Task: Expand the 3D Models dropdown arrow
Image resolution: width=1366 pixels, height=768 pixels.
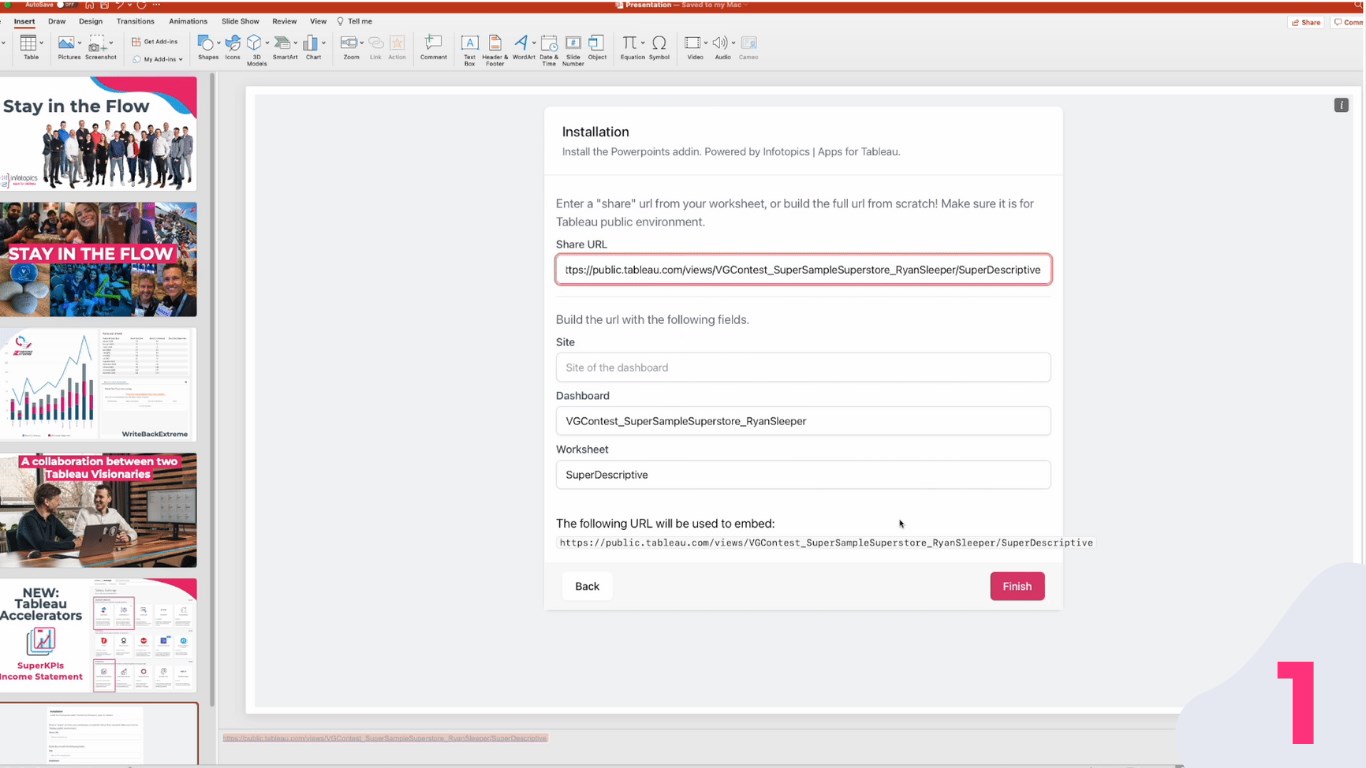Action: pyautogui.click(x=267, y=43)
